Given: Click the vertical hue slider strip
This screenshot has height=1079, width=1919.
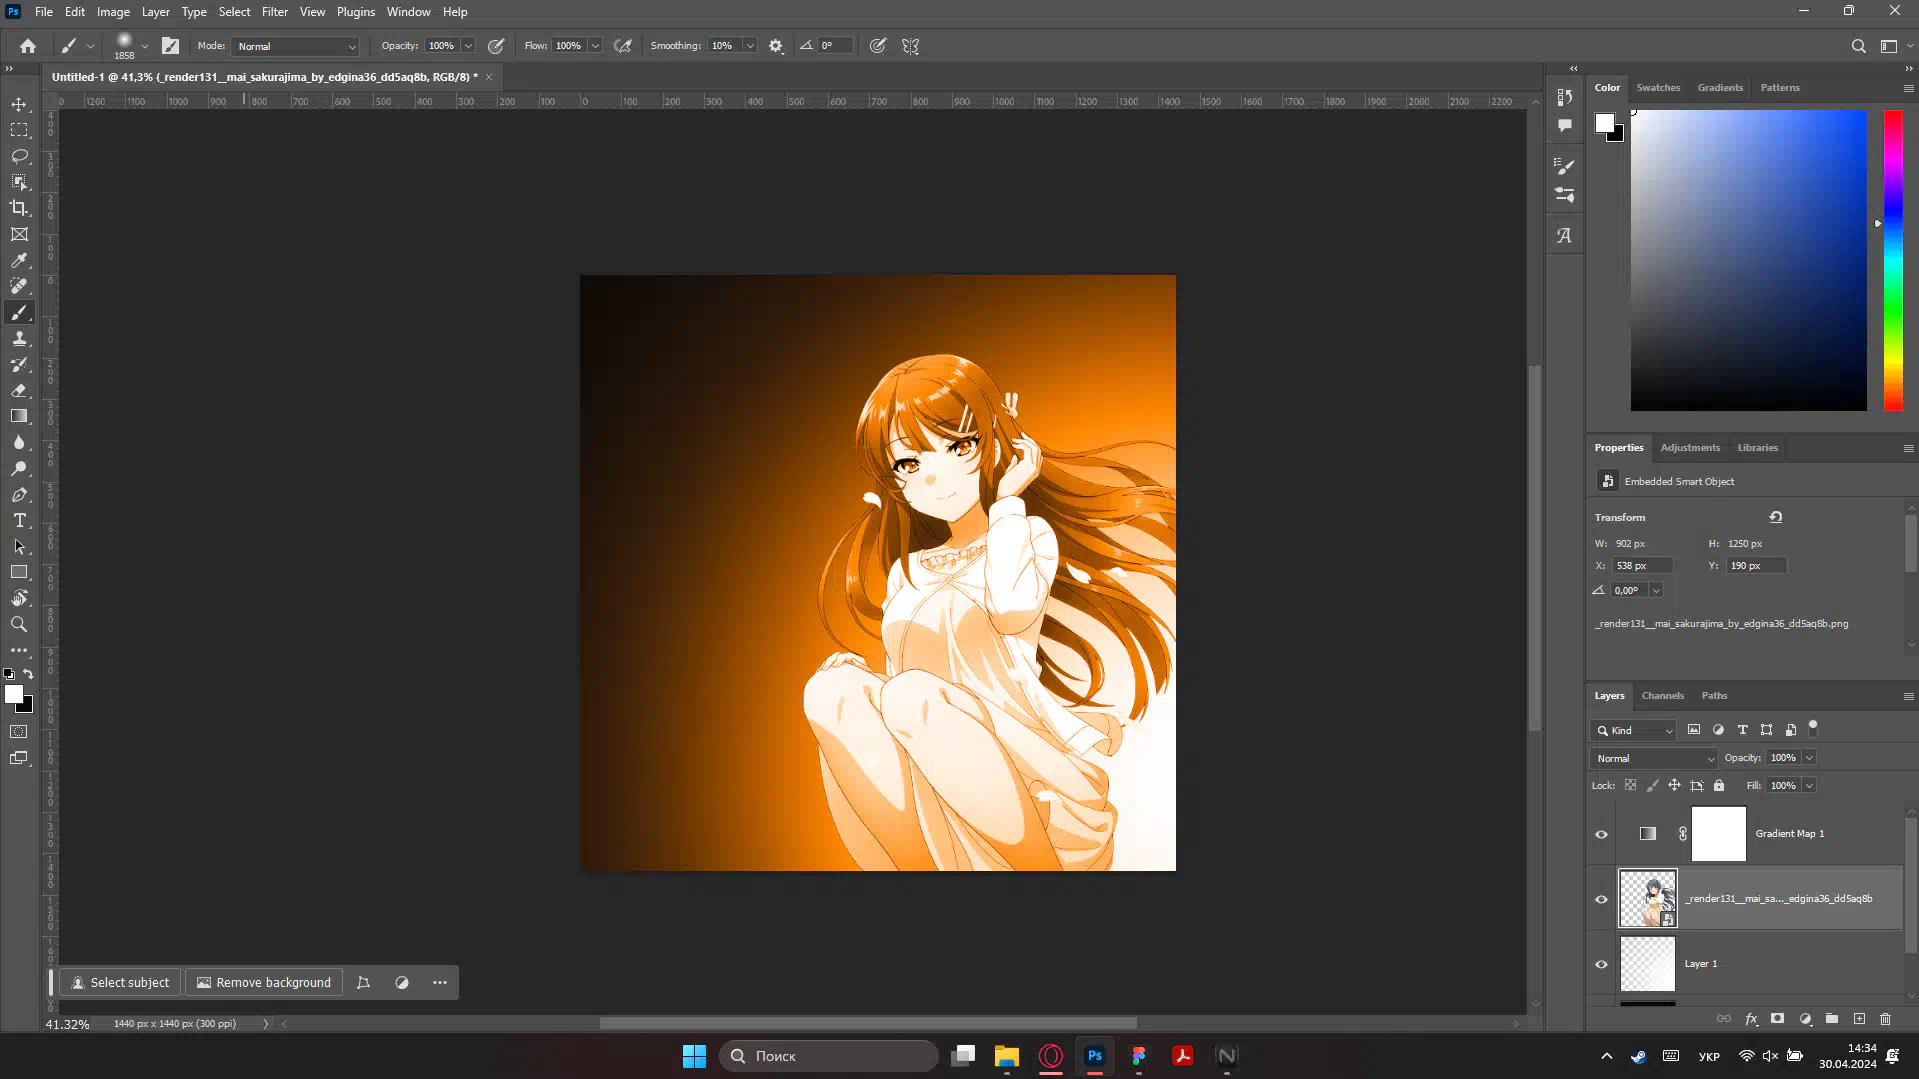Looking at the screenshot, I should coord(1893,260).
